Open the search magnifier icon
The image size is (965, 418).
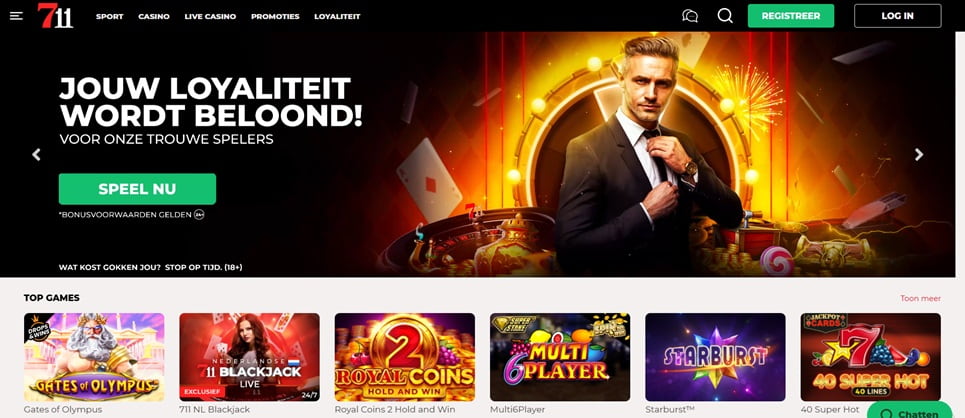tap(725, 16)
